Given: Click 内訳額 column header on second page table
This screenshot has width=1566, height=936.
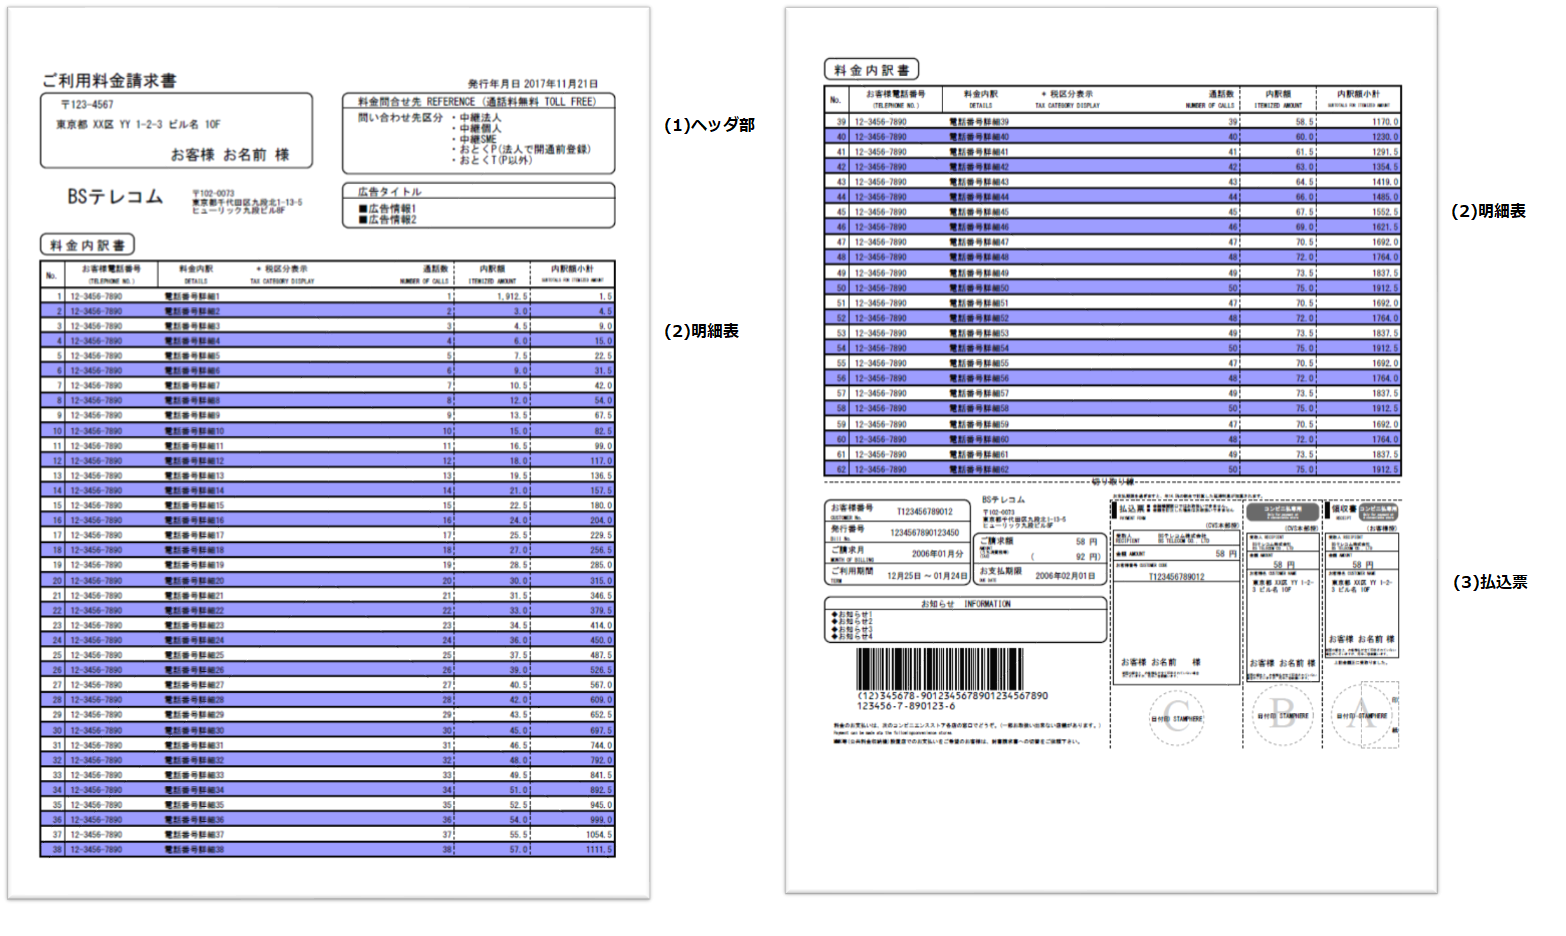Looking at the screenshot, I should tap(1278, 94).
